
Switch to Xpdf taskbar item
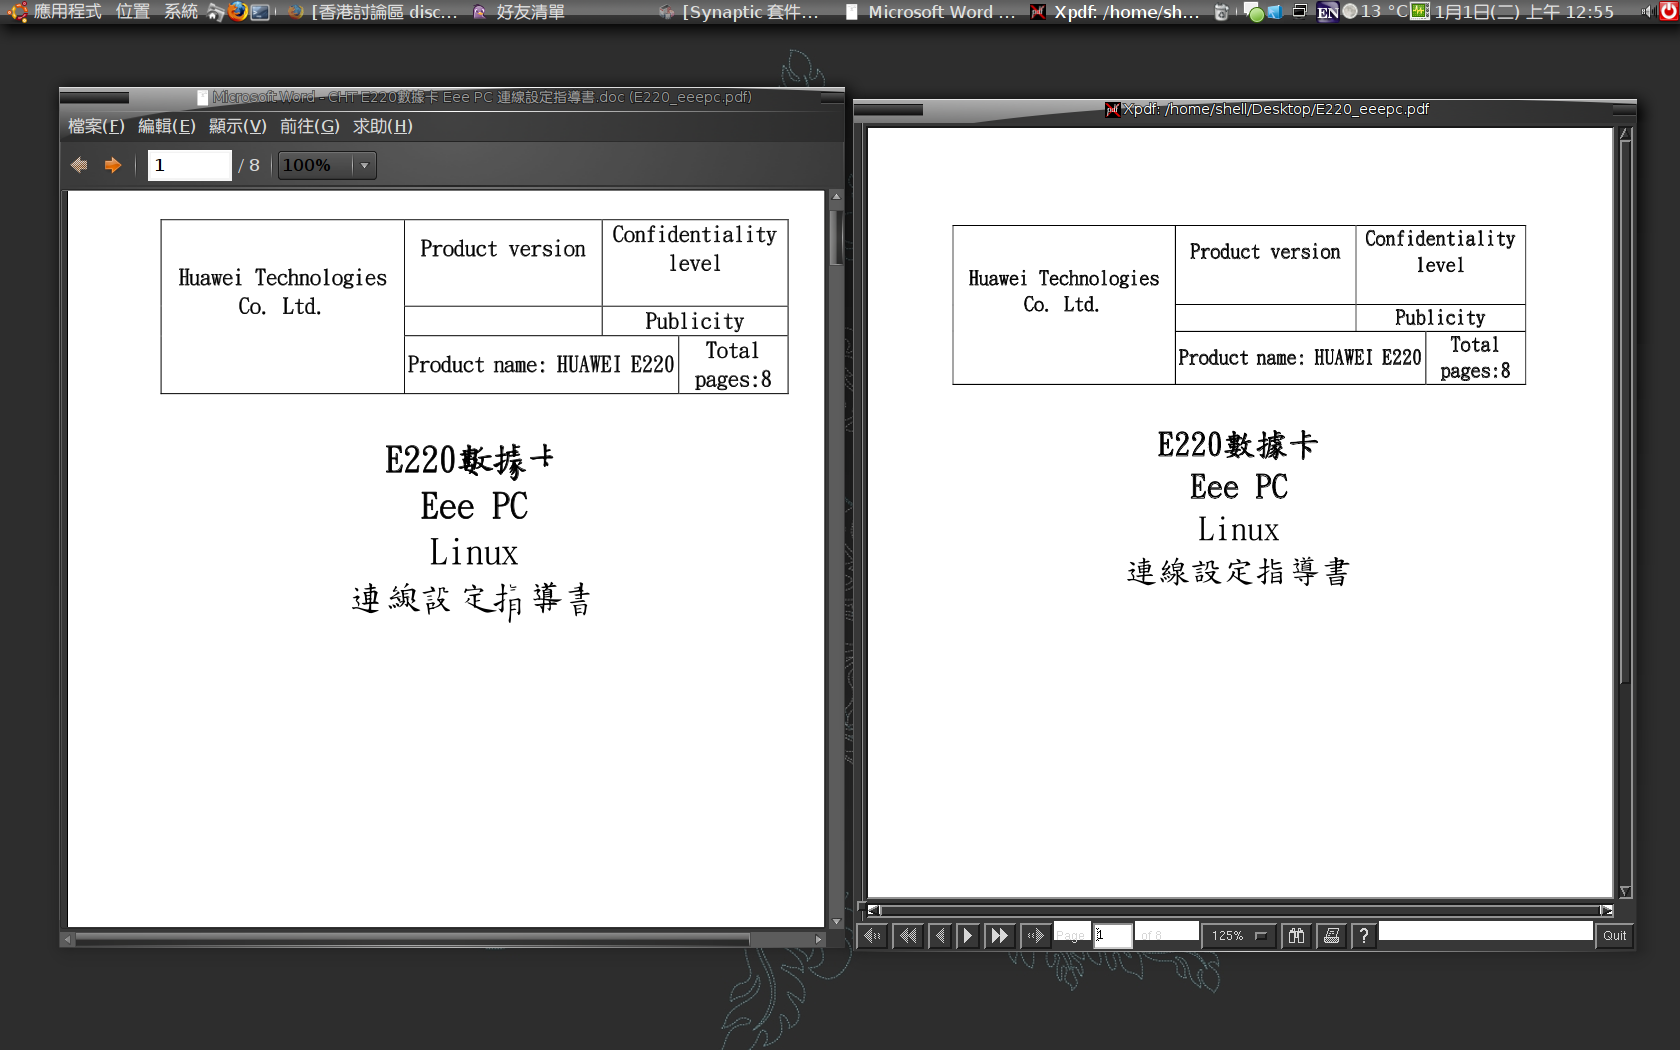[1116, 11]
